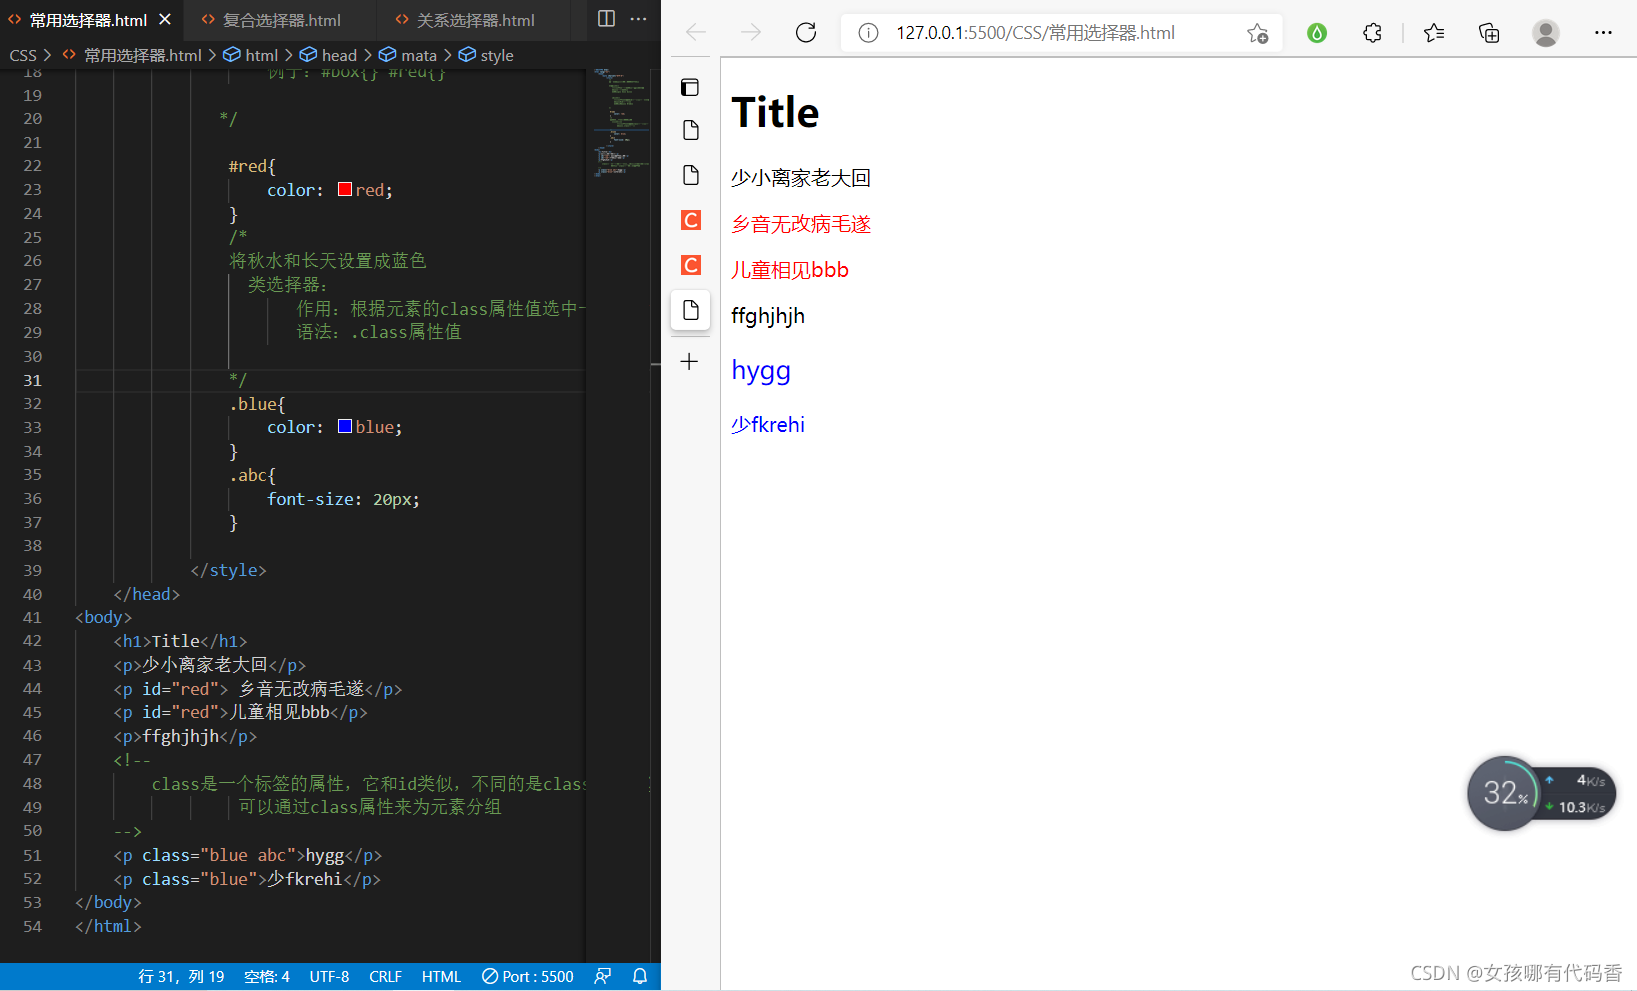Click the 少fkrehi paragraph in browser
Image resolution: width=1637 pixels, height=991 pixels.
point(768,424)
